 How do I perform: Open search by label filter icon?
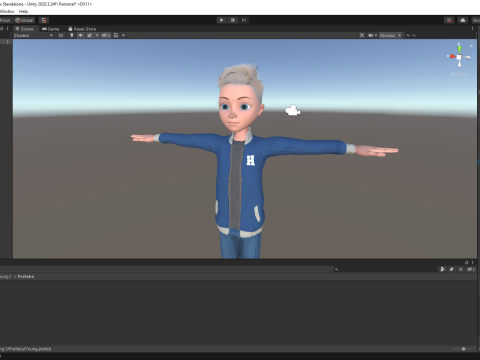(x=452, y=269)
